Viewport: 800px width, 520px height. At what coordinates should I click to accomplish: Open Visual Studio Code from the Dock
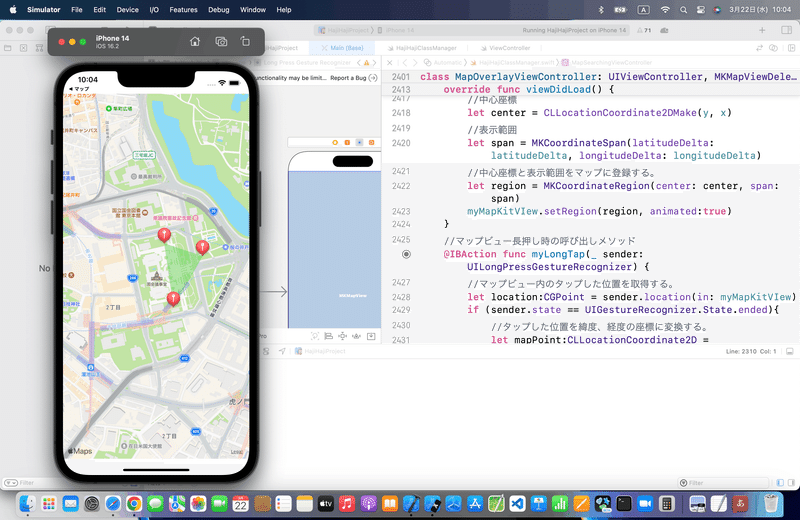[517, 504]
